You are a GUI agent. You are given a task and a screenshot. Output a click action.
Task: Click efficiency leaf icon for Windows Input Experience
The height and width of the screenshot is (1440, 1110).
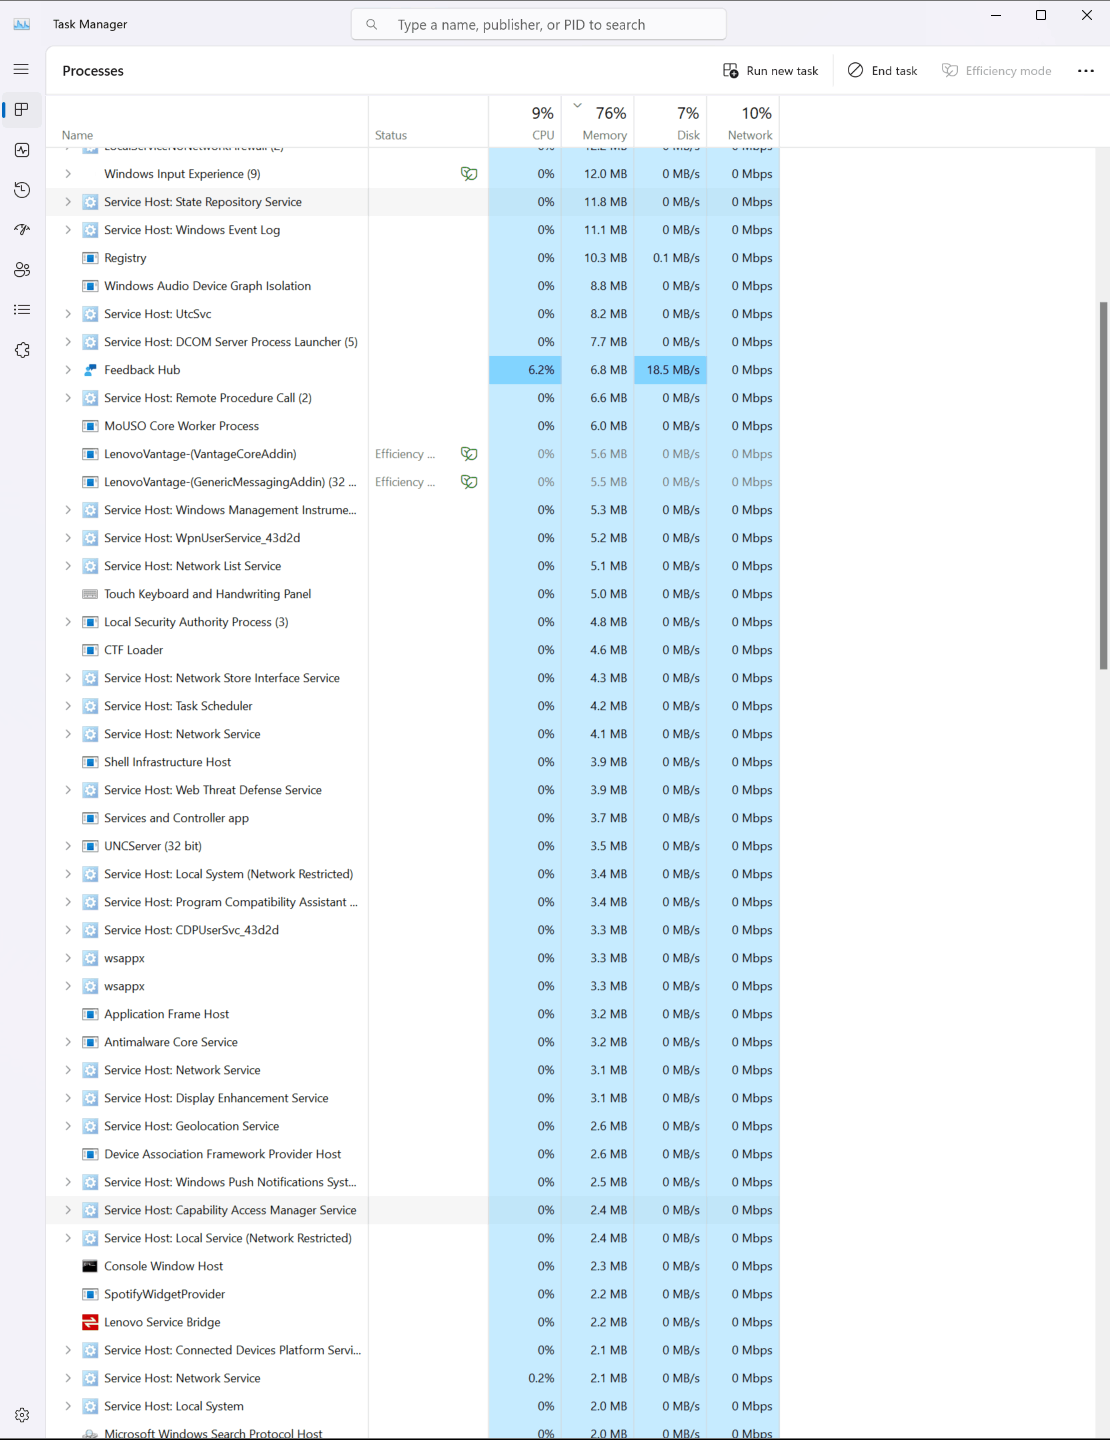pos(469,174)
